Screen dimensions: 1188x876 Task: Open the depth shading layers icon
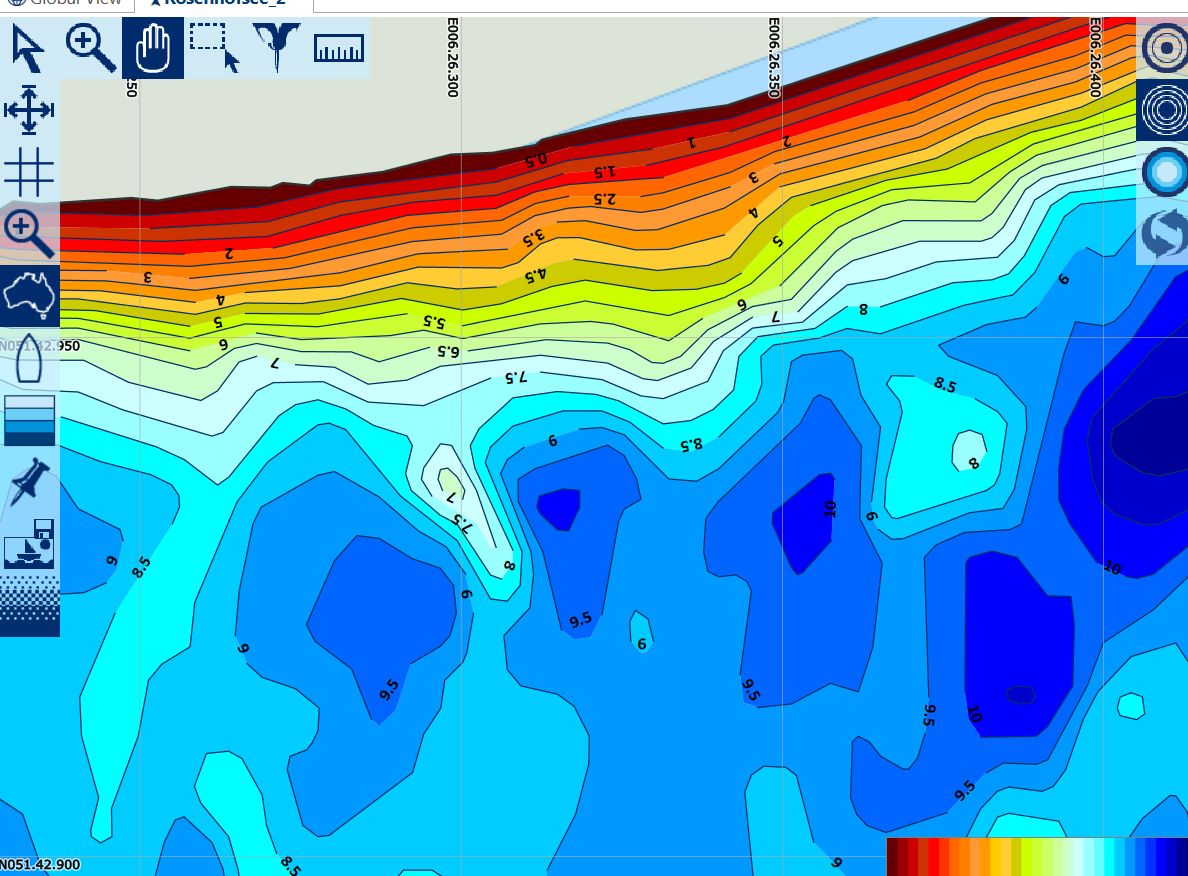point(29,420)
